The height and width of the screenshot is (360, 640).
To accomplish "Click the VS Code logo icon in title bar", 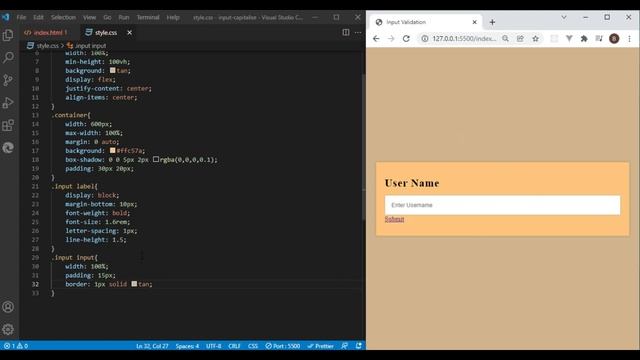I will click(x=5, y=17).
